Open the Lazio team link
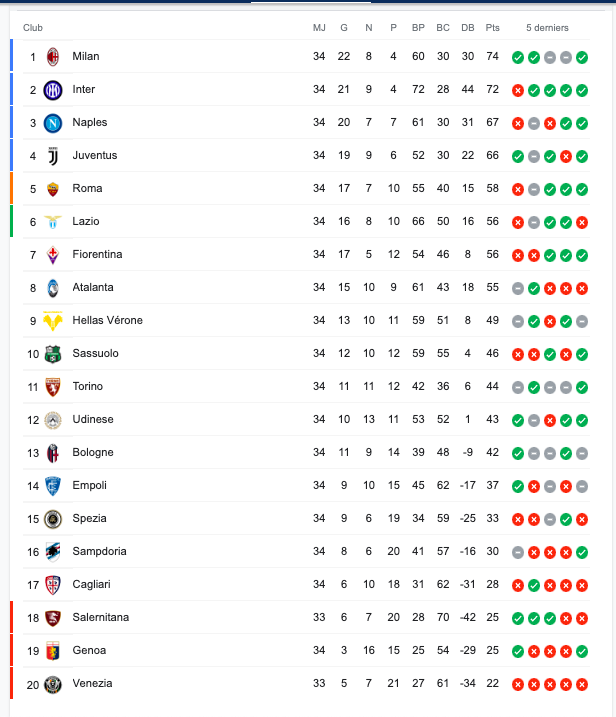The height and width of the screenshot is (717, 616). [x=86, y=222]
